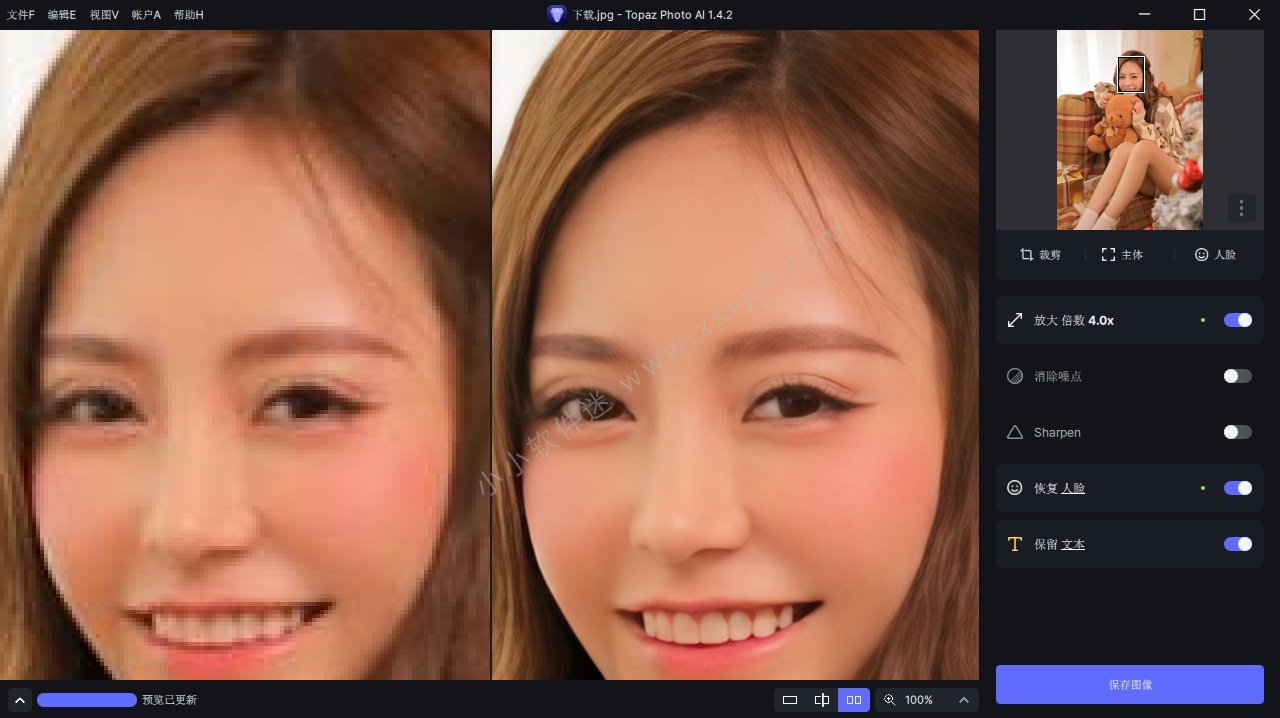1280x718 pixels.
Task: Expand the zoom level 100% dropdown
Action: coord(964,700)
